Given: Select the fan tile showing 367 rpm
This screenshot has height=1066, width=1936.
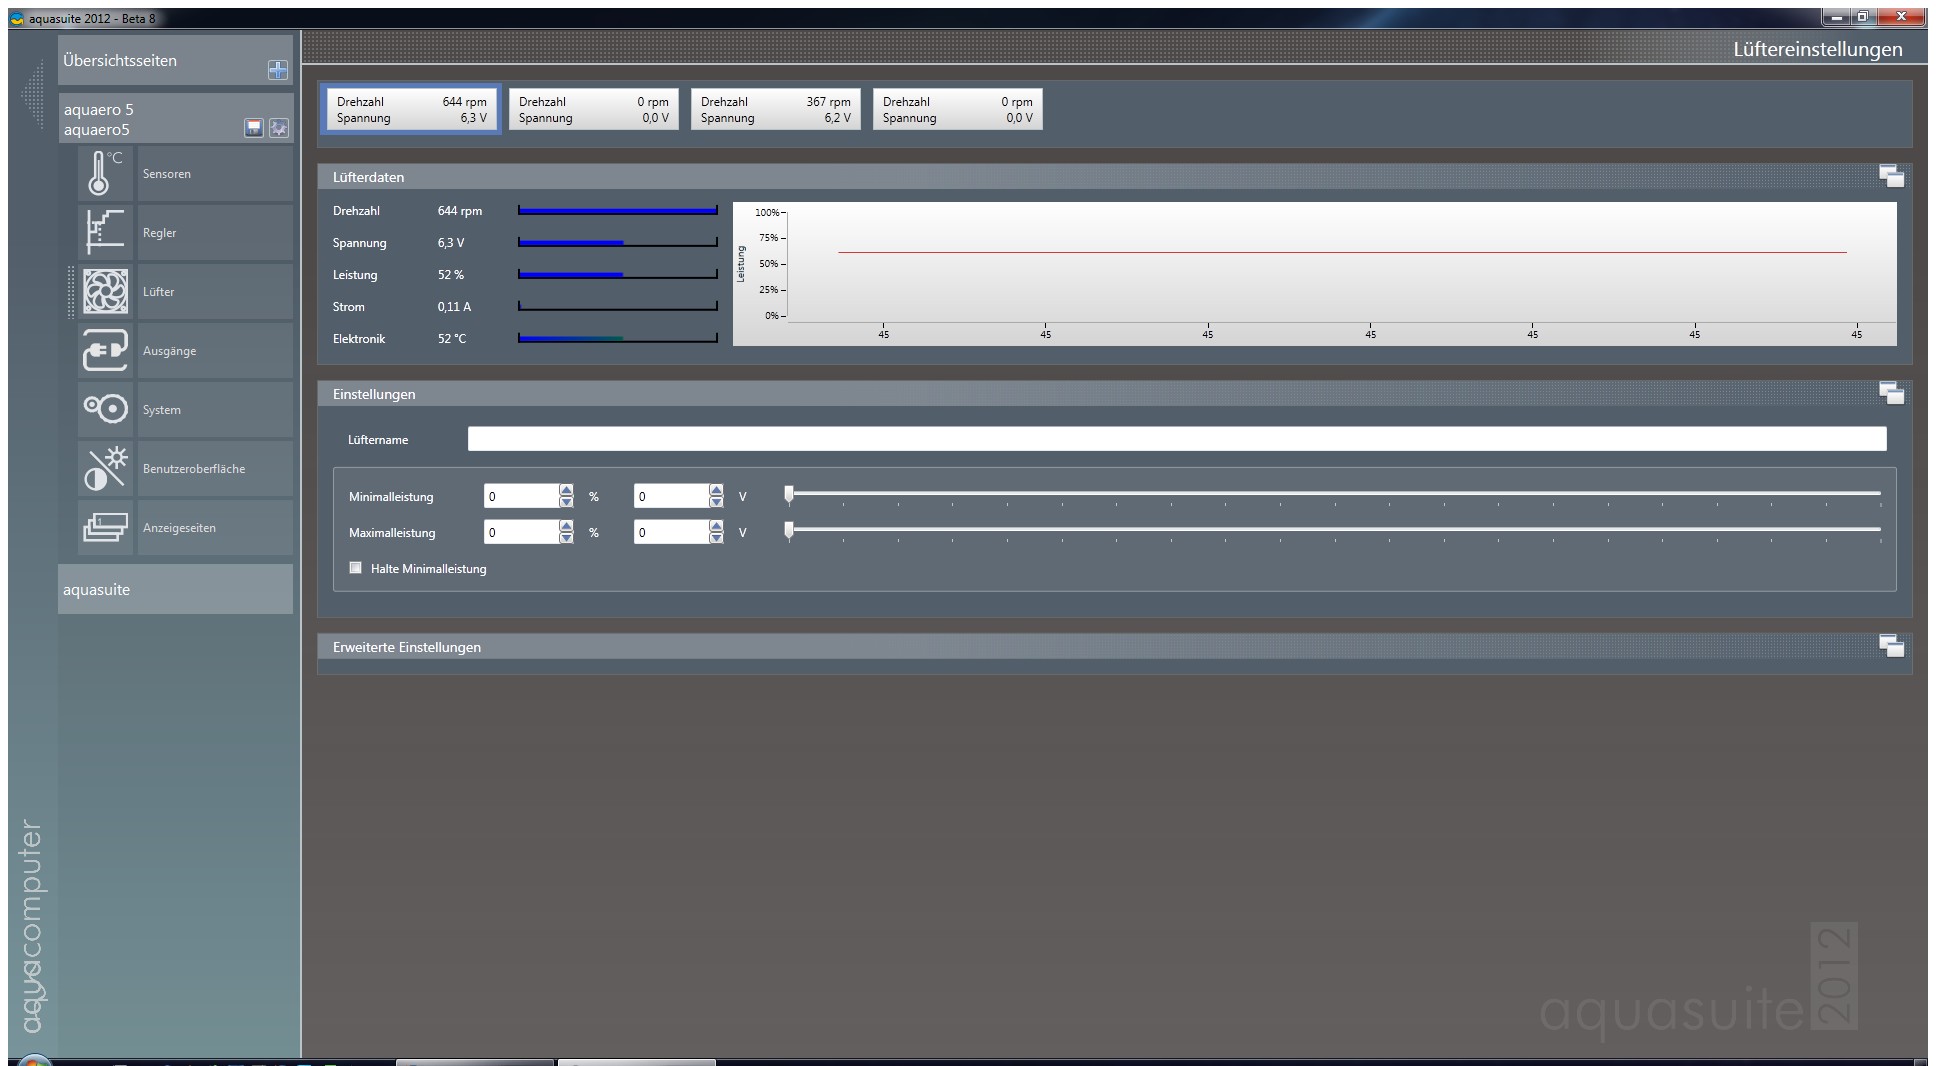Looking at the screenshot, I should pyautogui.click(x=775, y=109).
